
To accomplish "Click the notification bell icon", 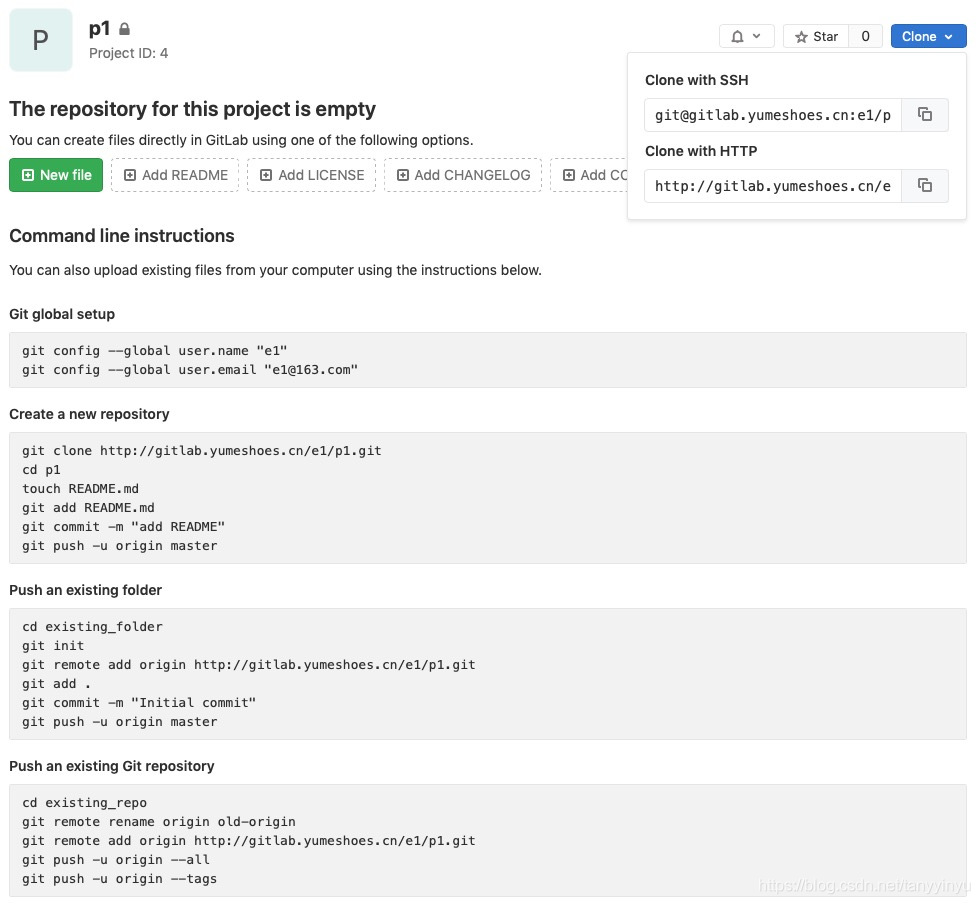I will pyautogui.click(x=737, y=37).
